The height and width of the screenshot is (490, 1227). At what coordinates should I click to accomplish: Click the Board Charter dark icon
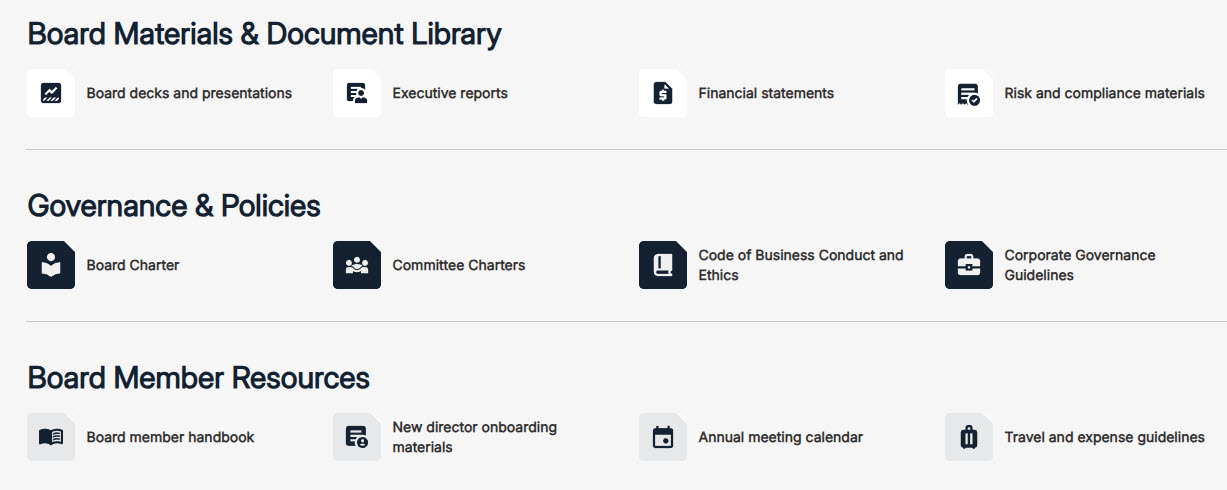click(x=51, y=265)
